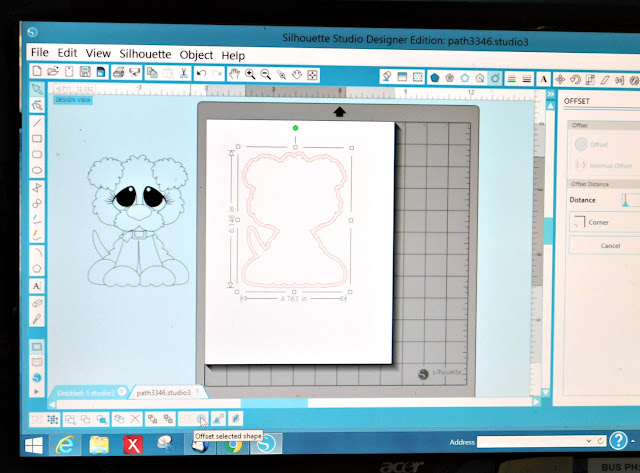Click the green rotation handle above the shape

coord(296,128)
